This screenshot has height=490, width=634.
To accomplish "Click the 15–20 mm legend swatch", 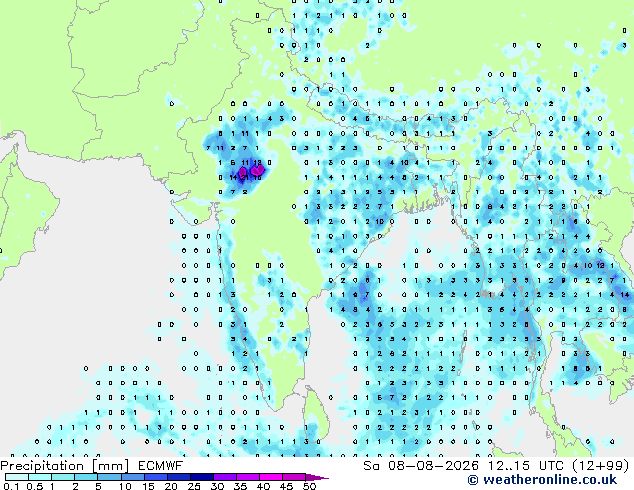I will [x=155, y=477].
